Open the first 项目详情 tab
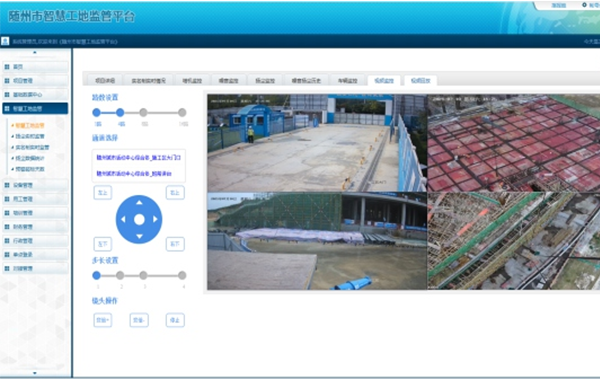This screenshot has height=380, width=600. coord(105,80)
